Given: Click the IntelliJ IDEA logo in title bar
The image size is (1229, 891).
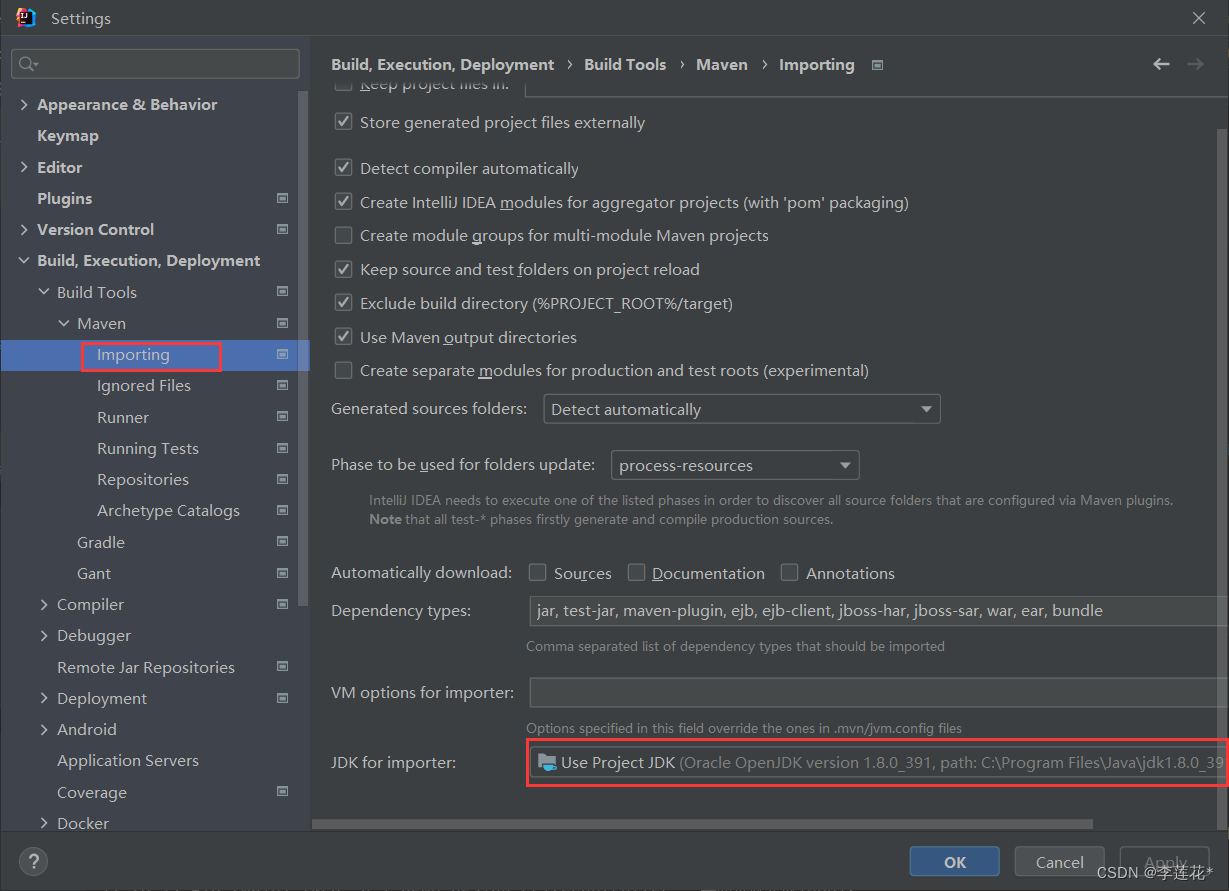Looking at the screenshot, I should click(x=26, y=18).
